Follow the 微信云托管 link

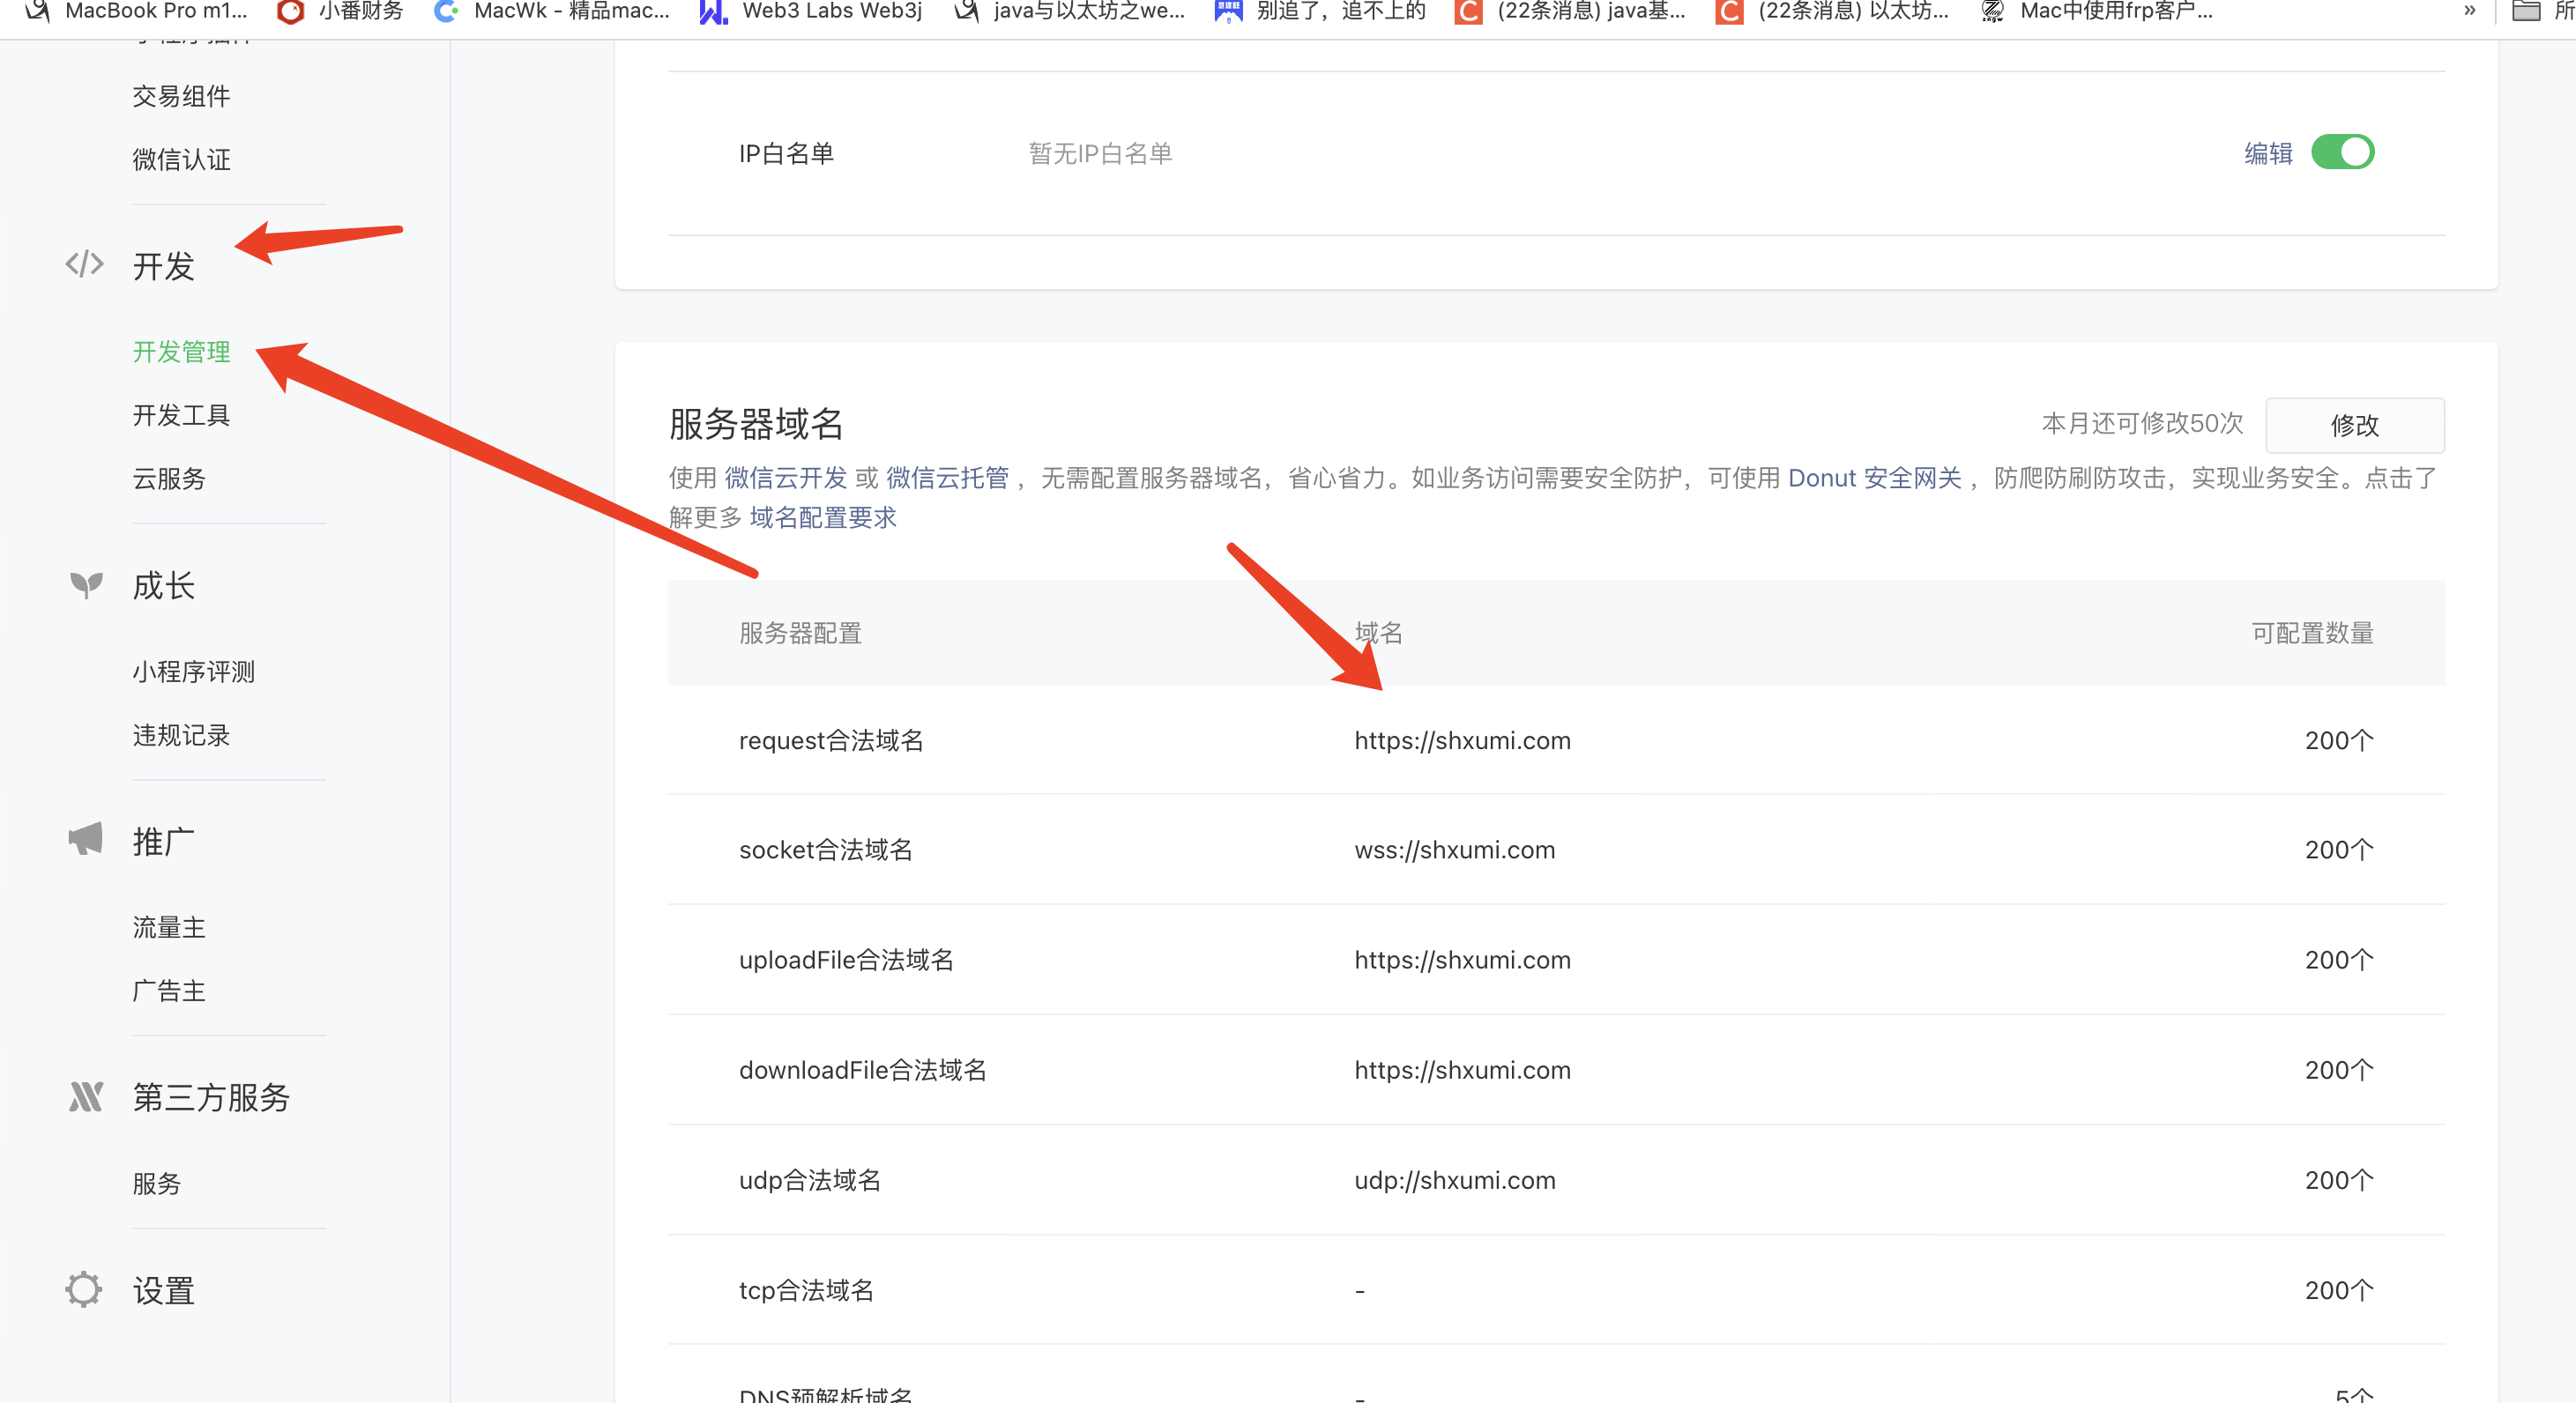point(948,478)
